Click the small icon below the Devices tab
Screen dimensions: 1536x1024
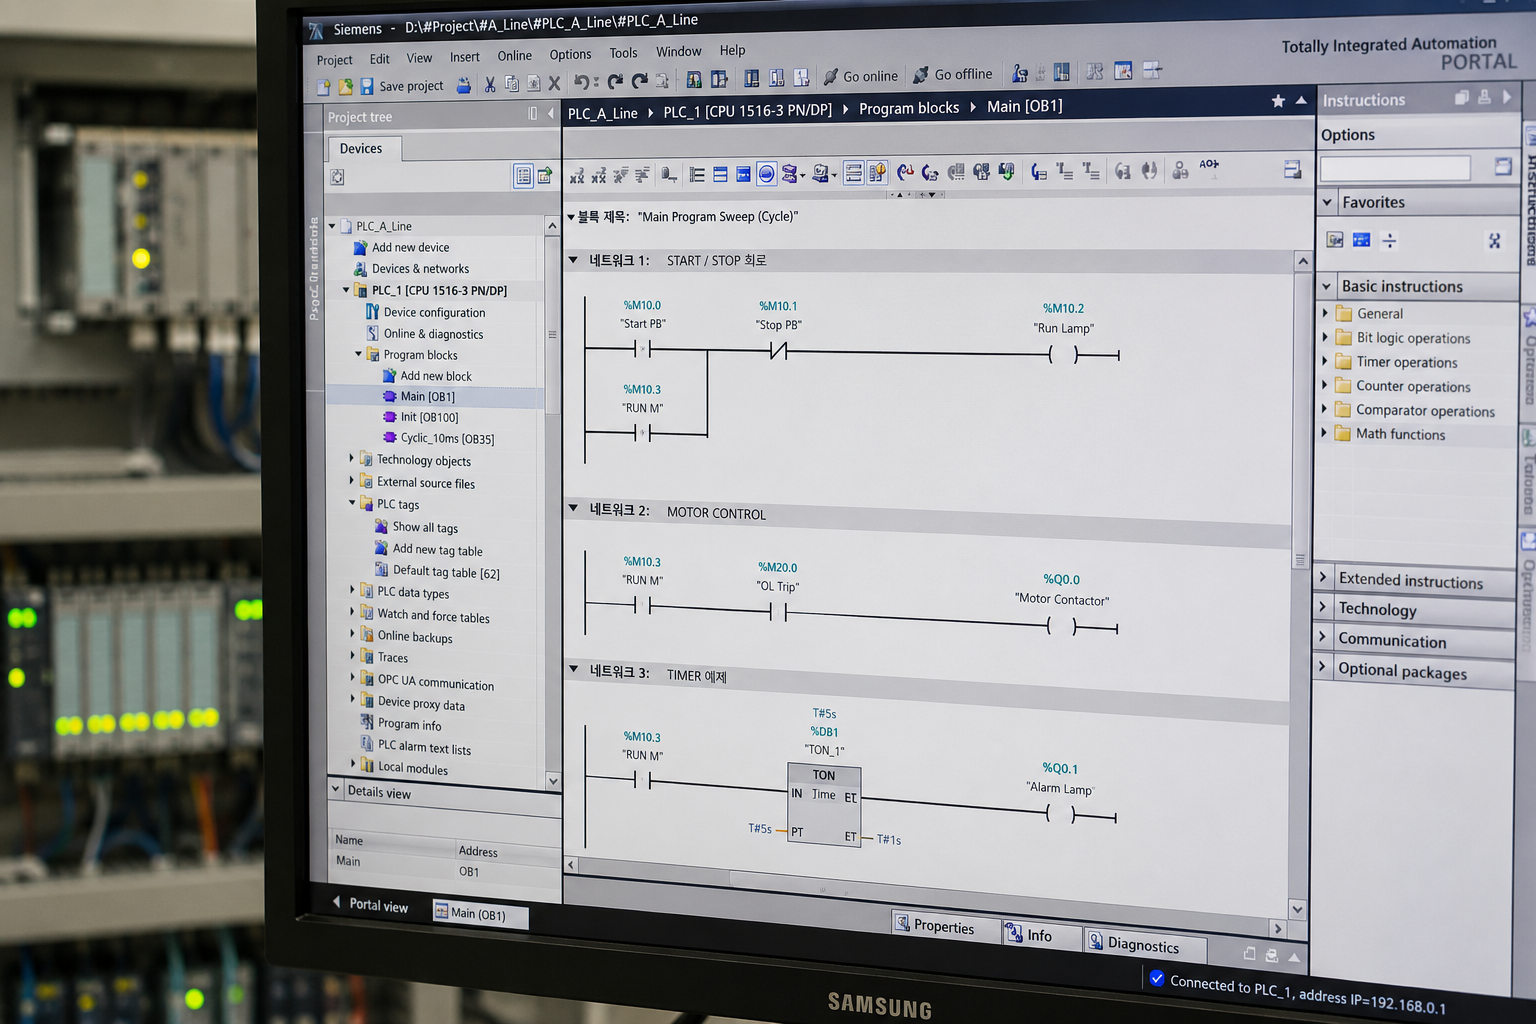338,177
